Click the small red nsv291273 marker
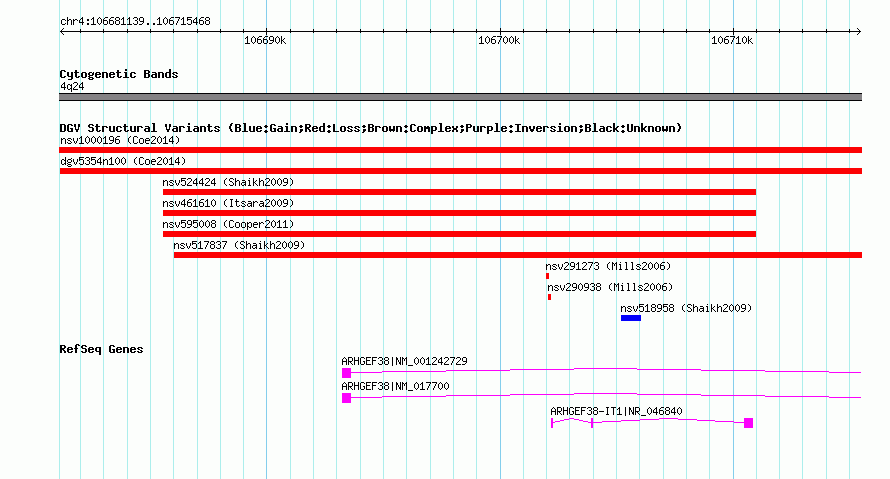Image resolution: width=890 pixels, height=479 pixels. pyautogui.click(x=547, y=276)
